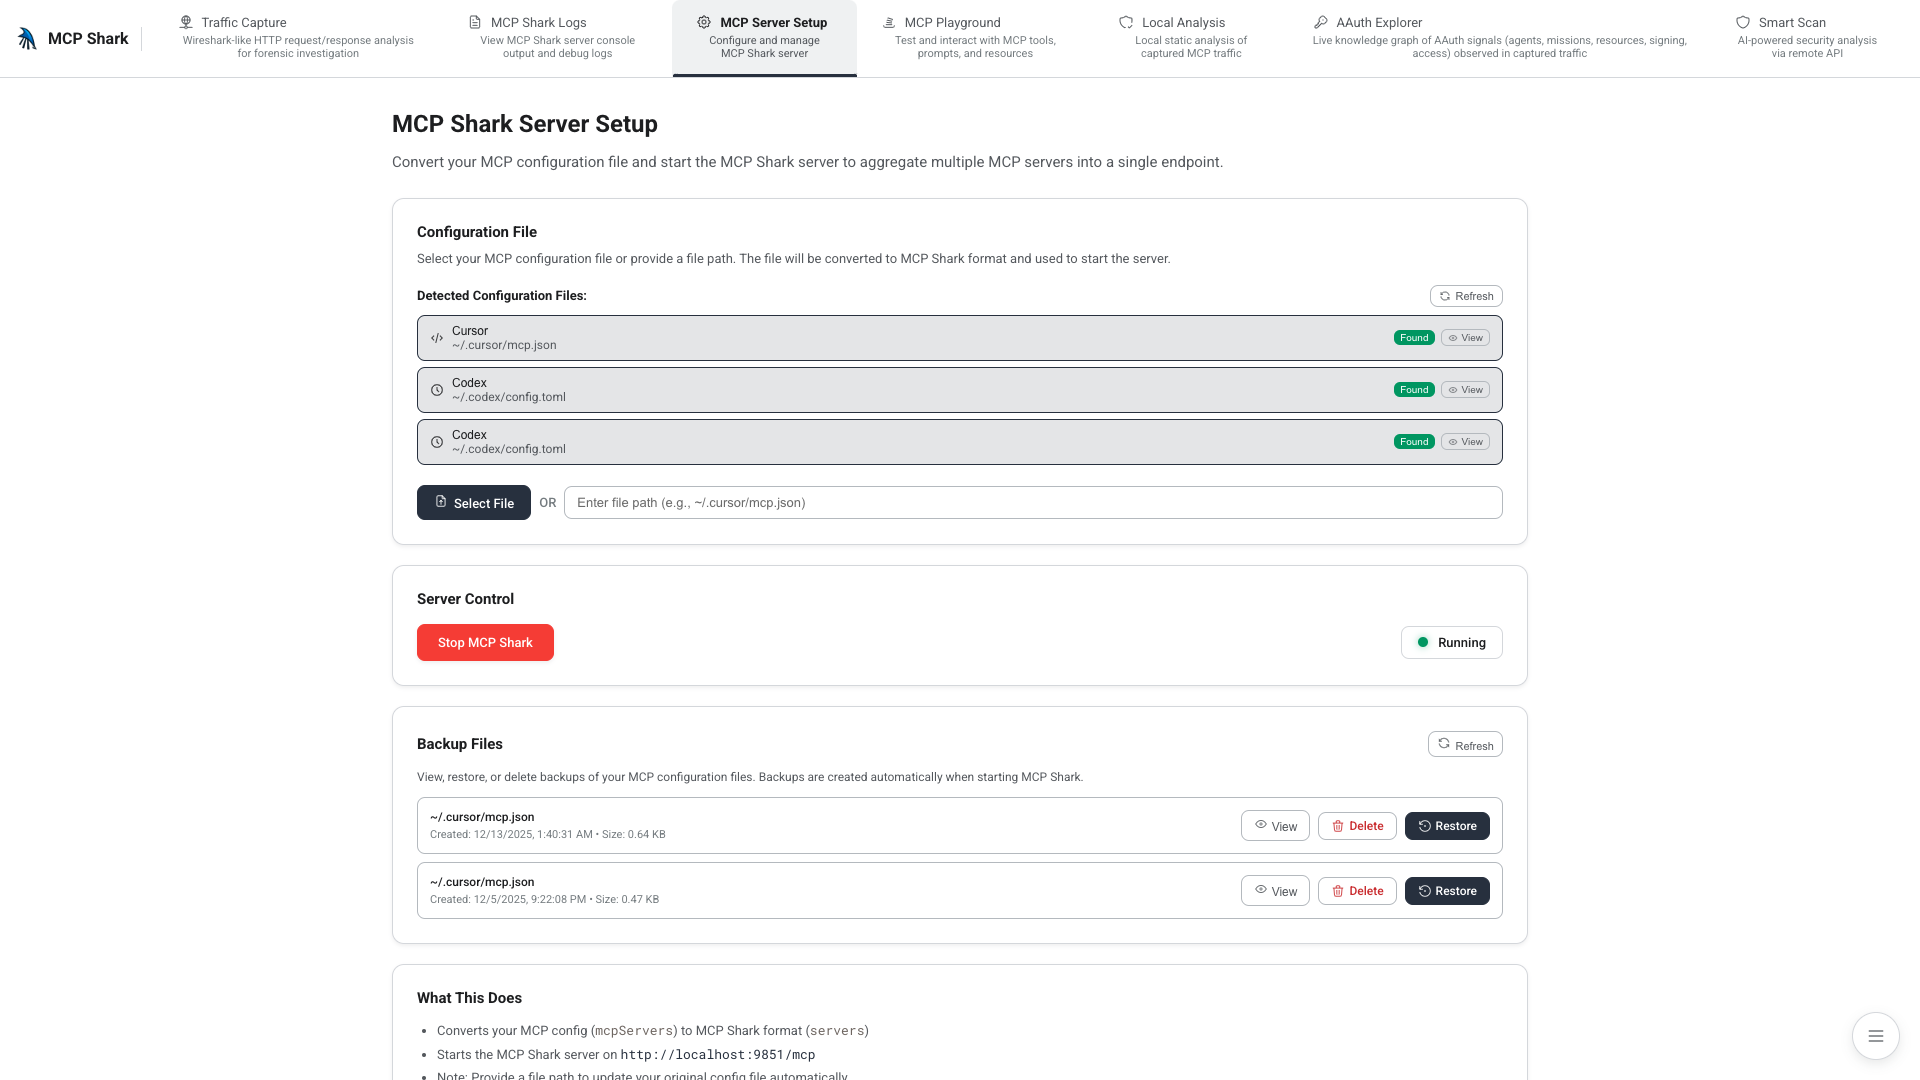
Task: Click the Select File button
Action: 473,503
